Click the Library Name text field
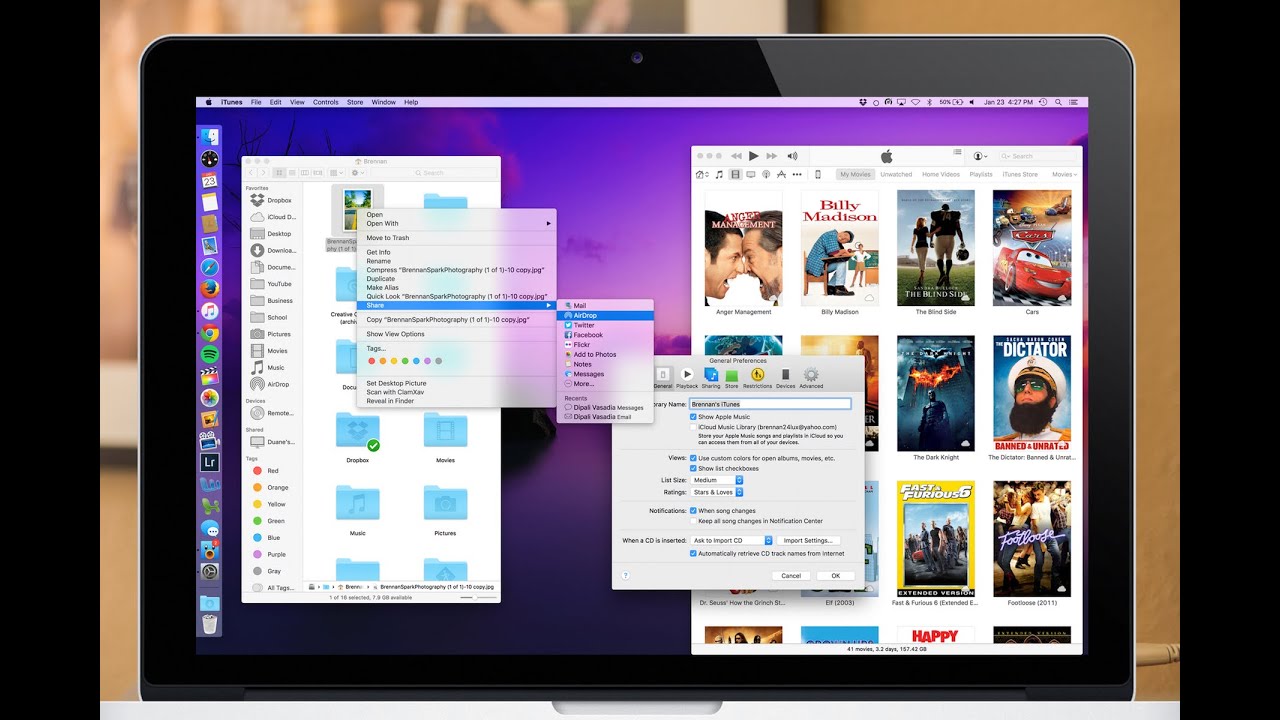Image resolution: width=1280 pixels, height=720 pixels. [x=770, y=404]
